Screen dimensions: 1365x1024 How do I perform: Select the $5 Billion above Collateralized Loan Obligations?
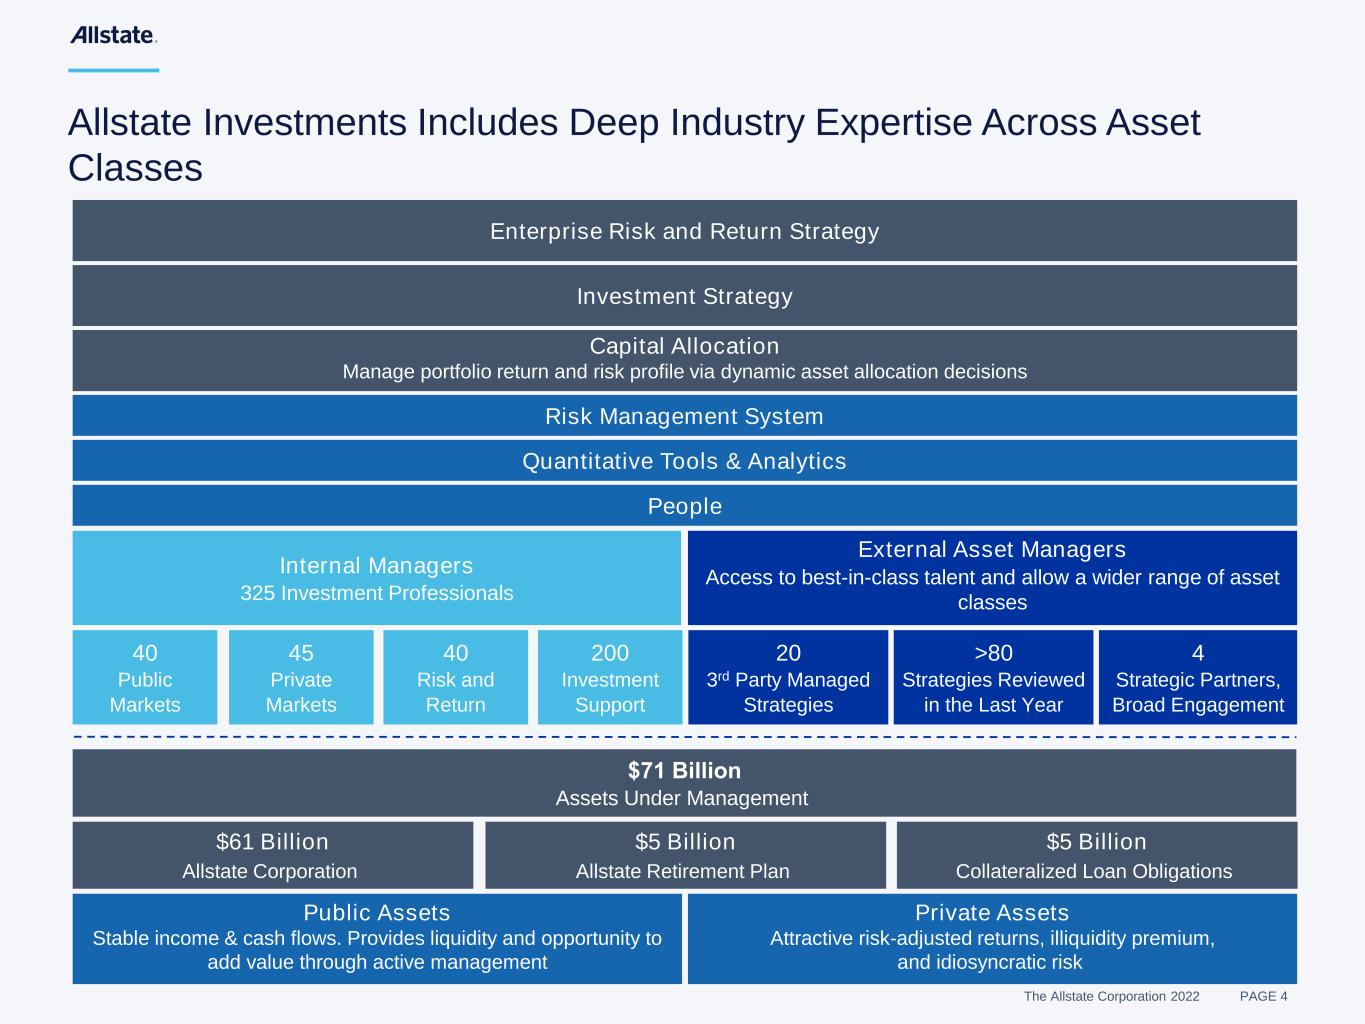click(x=1096, y=842)
